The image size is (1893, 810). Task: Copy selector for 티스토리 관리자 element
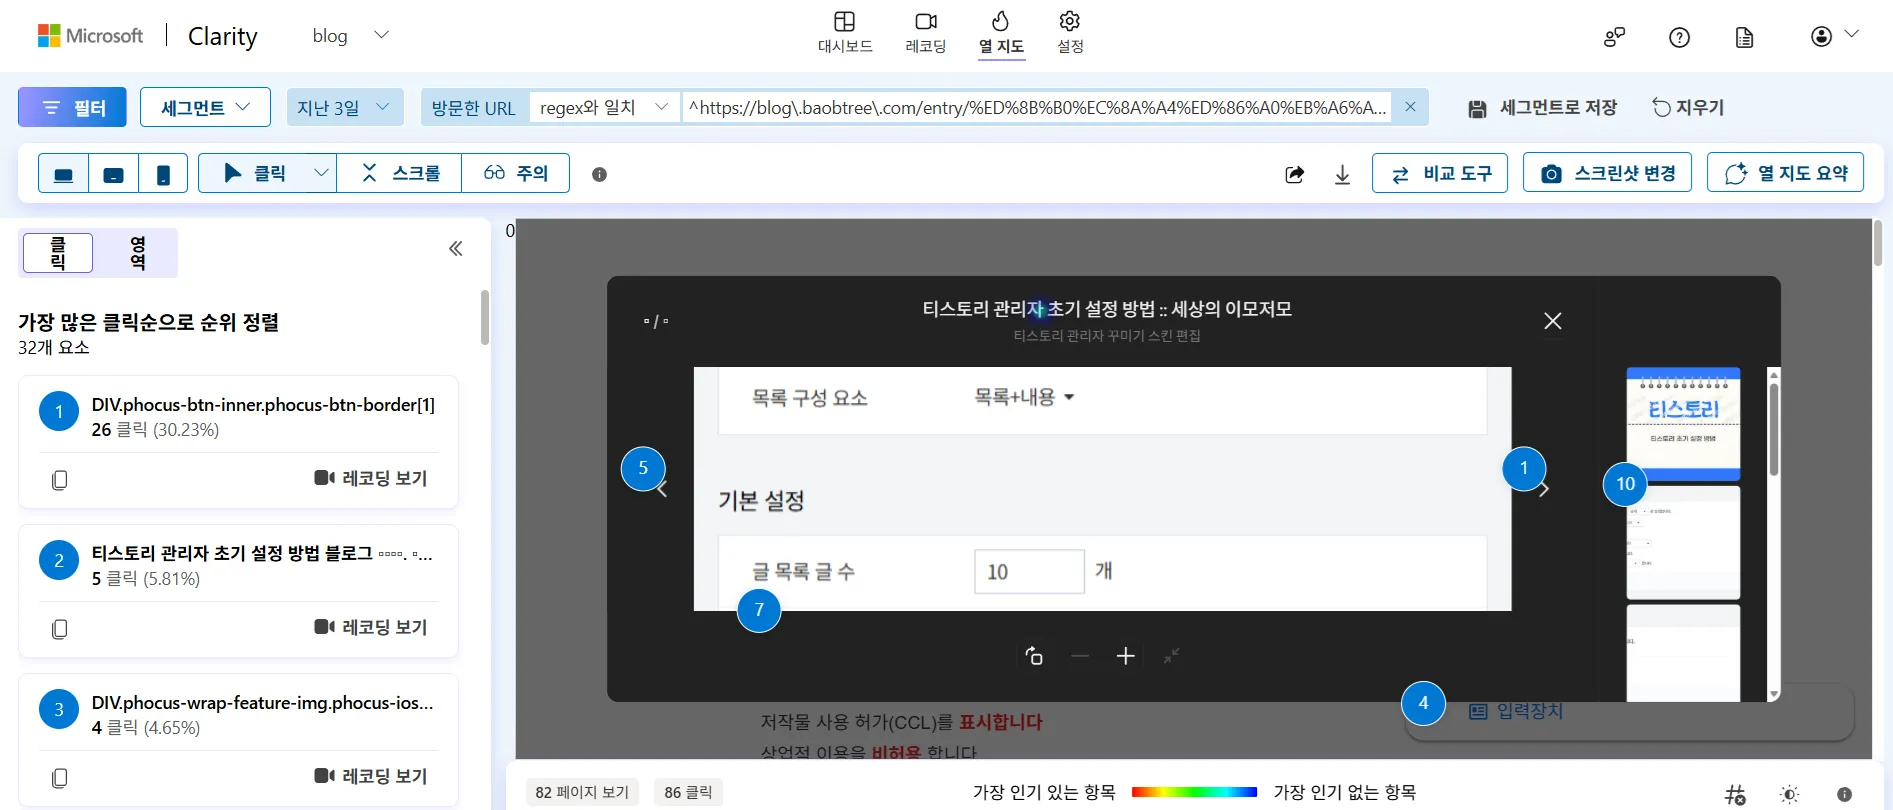(x=60, y=629)
